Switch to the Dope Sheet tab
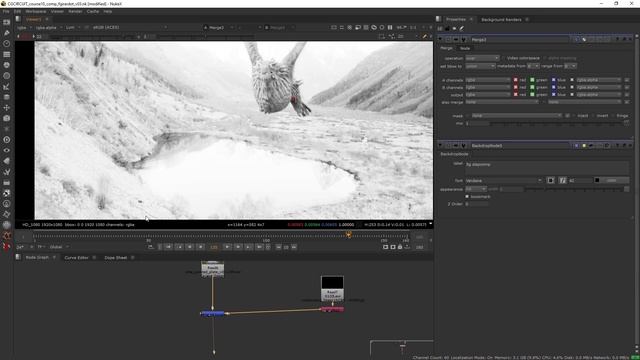This screenshot has height=360, width=640. pos(116,258)
